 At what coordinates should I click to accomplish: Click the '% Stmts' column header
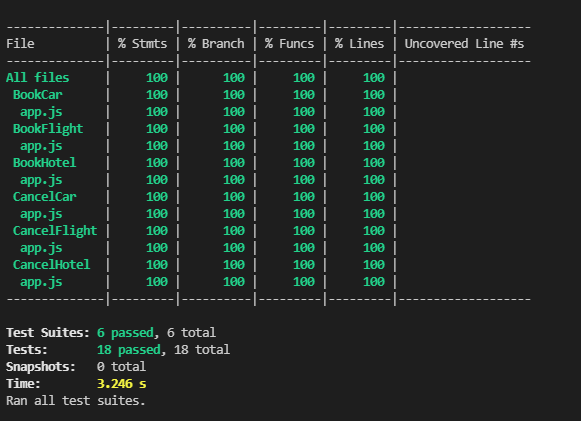tap(142, 44)
